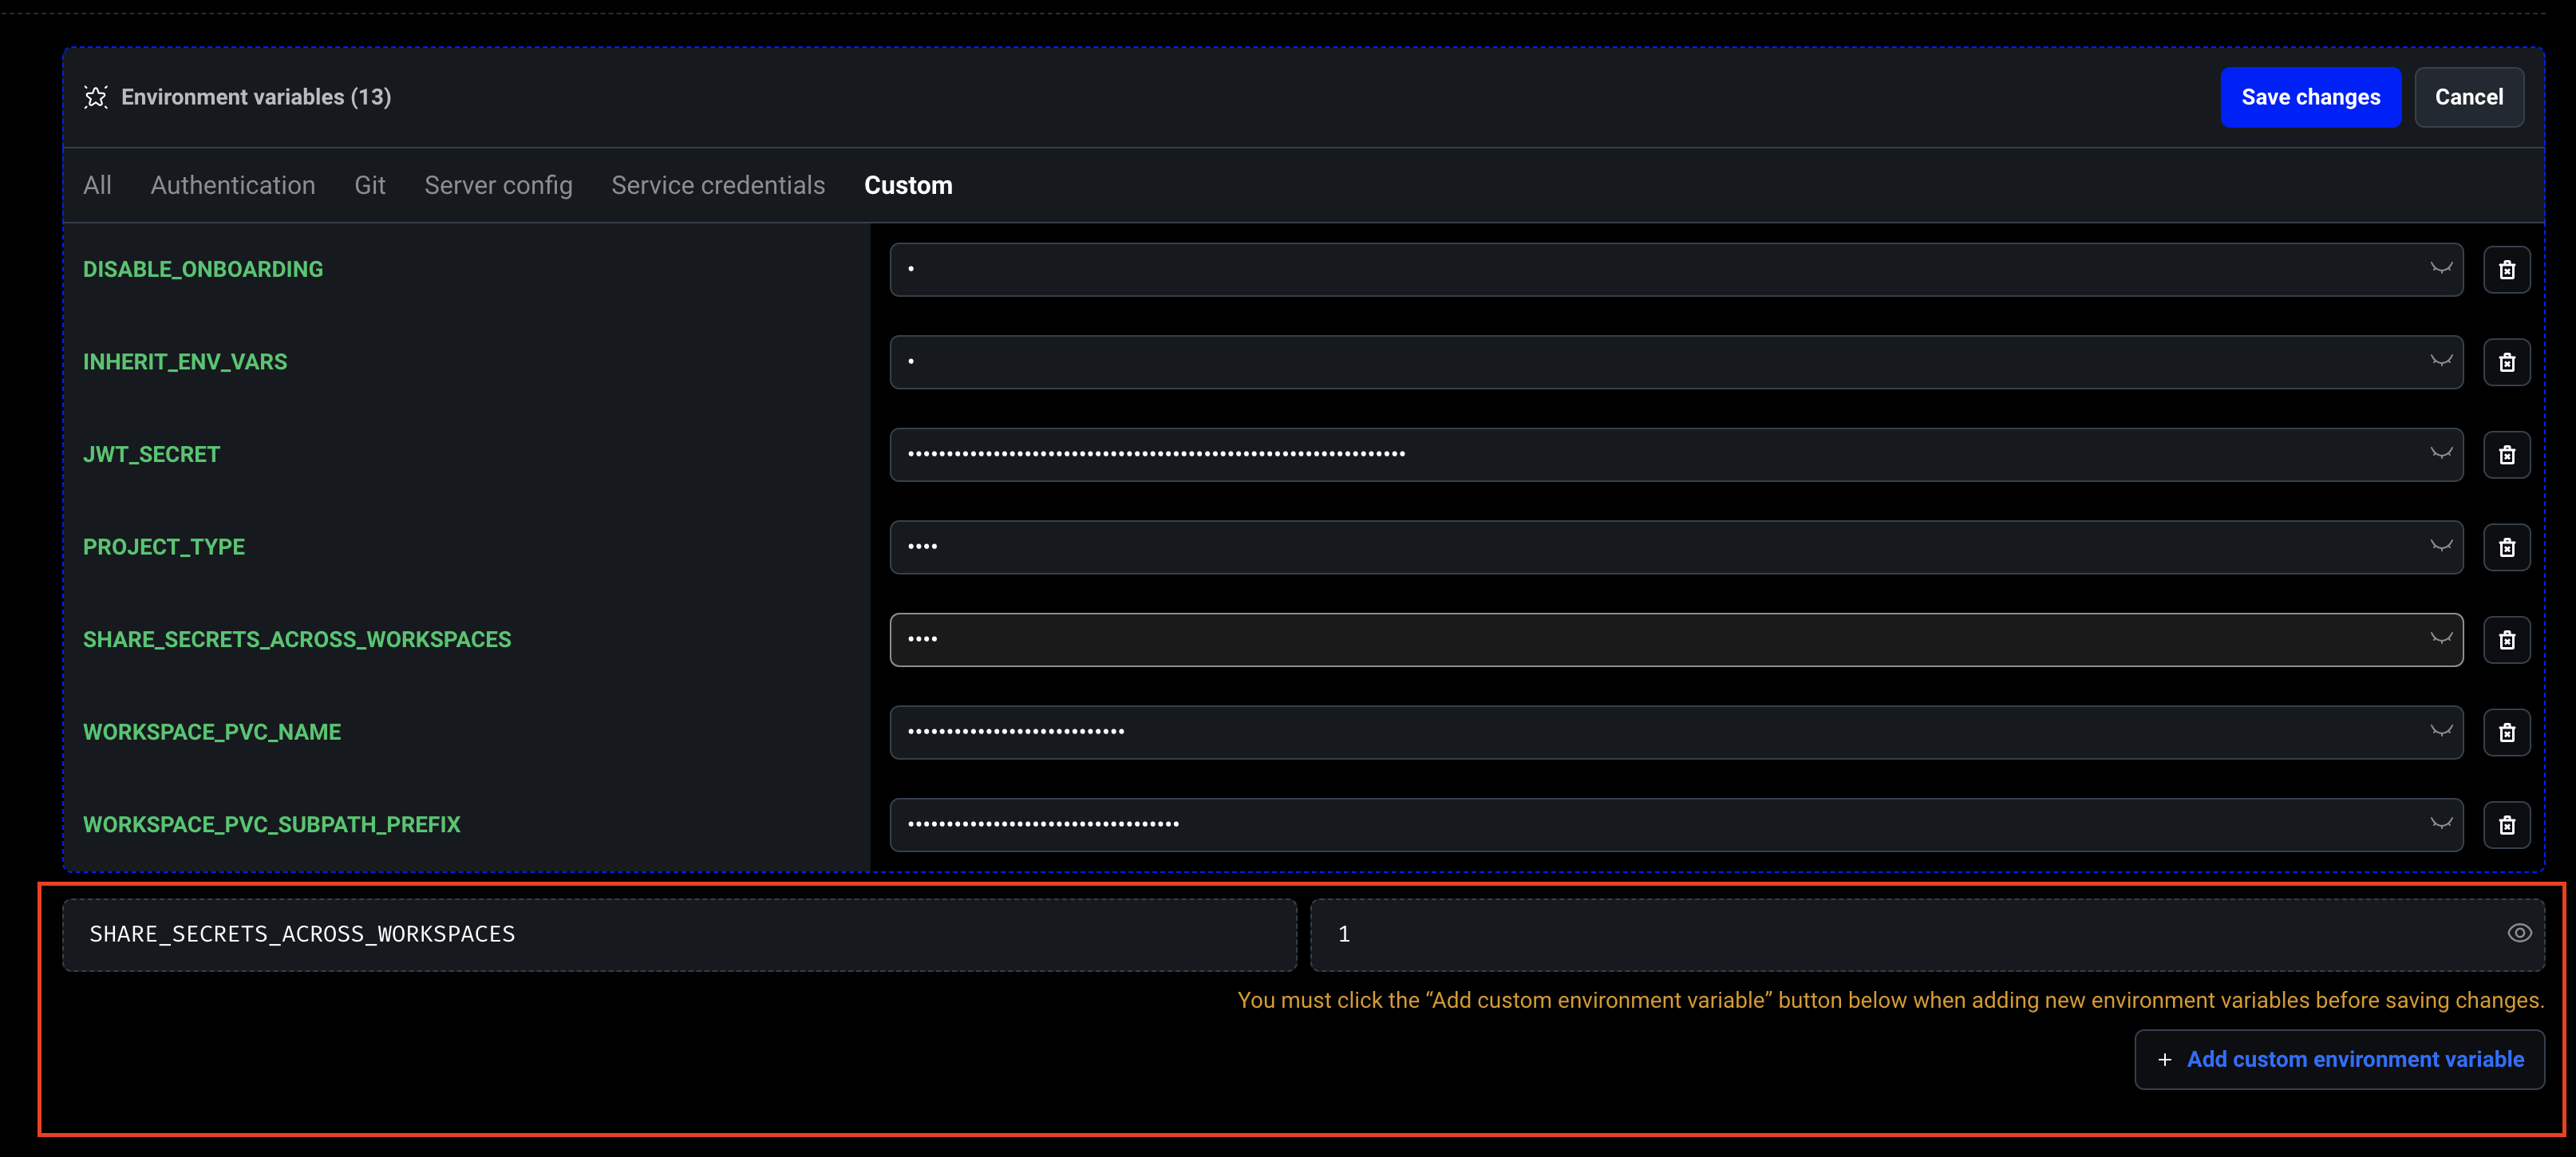
Task: Delete the DISABLE_ONBOARDING variable
Action: tap(2506, 270)
